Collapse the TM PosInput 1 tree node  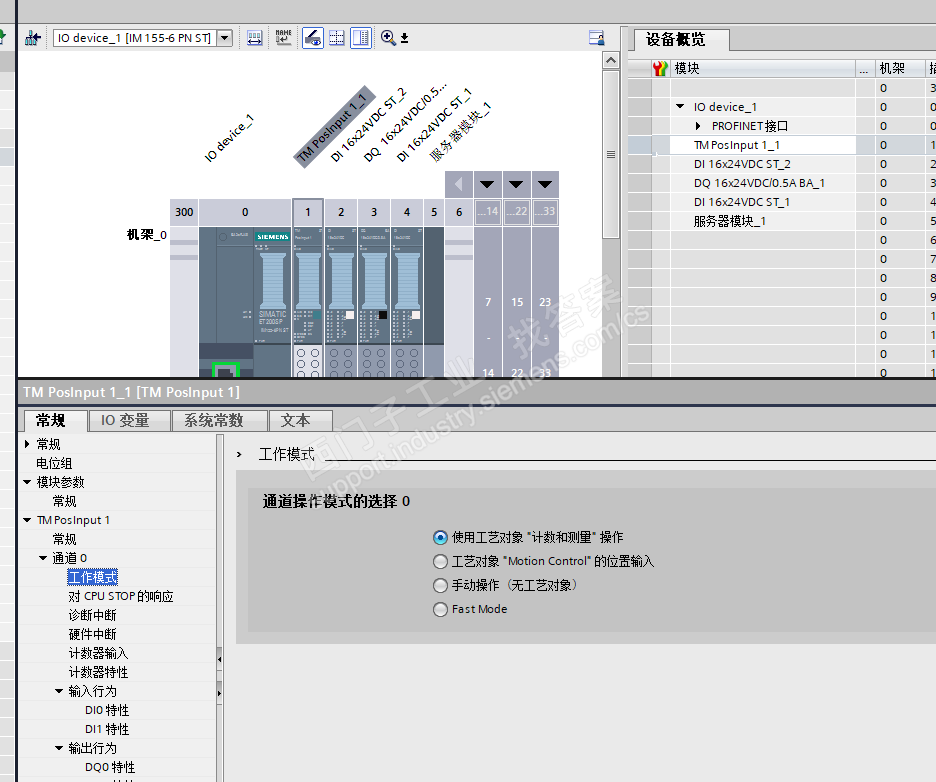coord(27,520)
